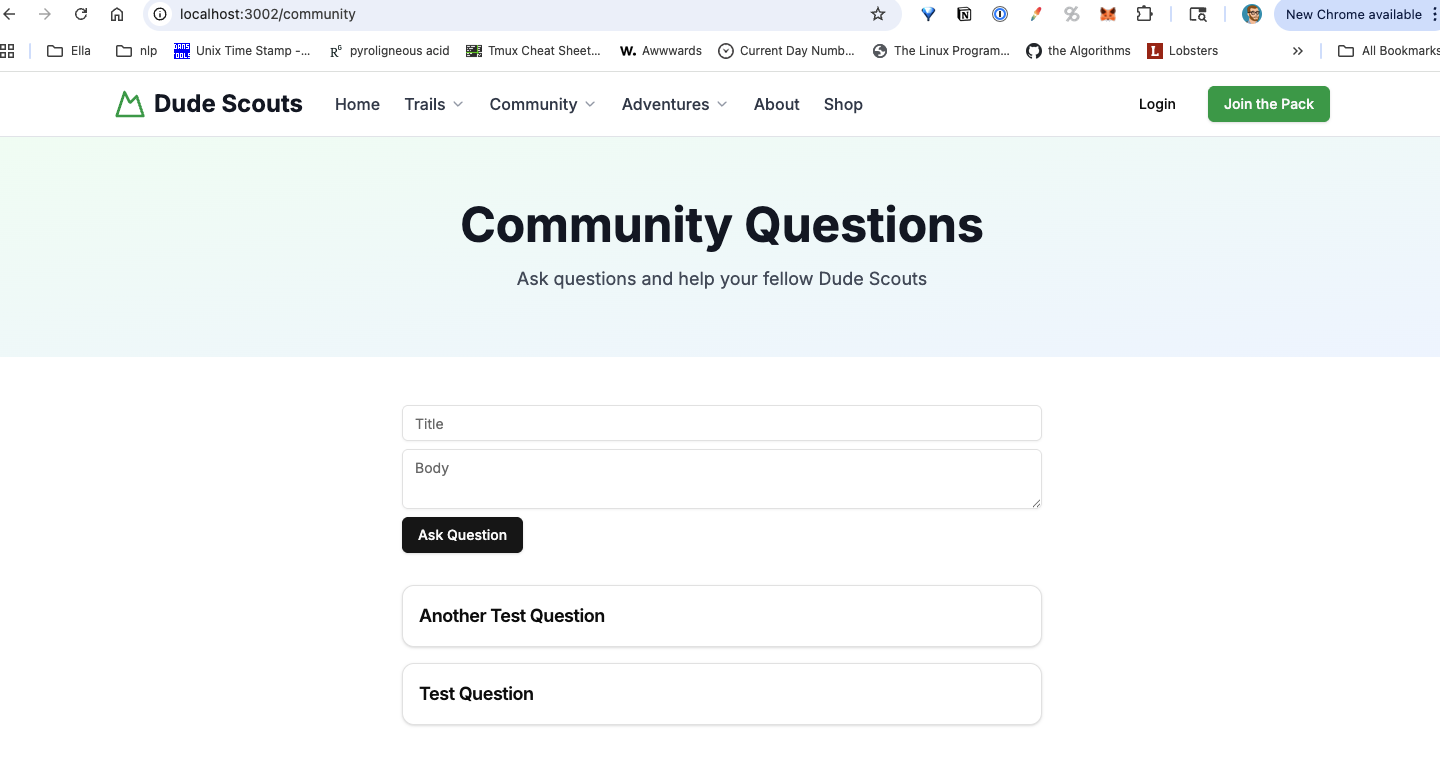The width and height of the screenshot is (1440, 781).
Task: Click the 1Password extension icon
Action: pos(1000,14)
